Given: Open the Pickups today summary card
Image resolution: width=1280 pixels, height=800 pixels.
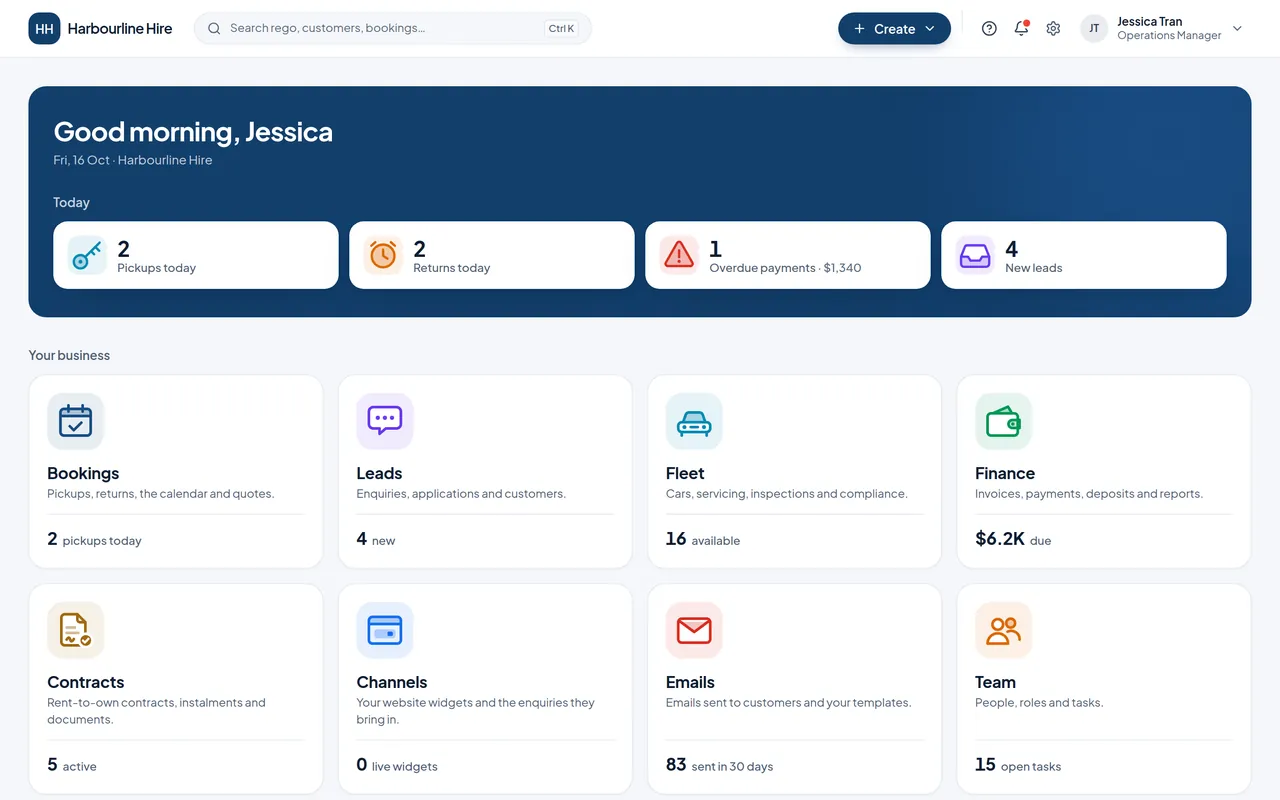Looking at the screenshot, I should click(196, 255).
